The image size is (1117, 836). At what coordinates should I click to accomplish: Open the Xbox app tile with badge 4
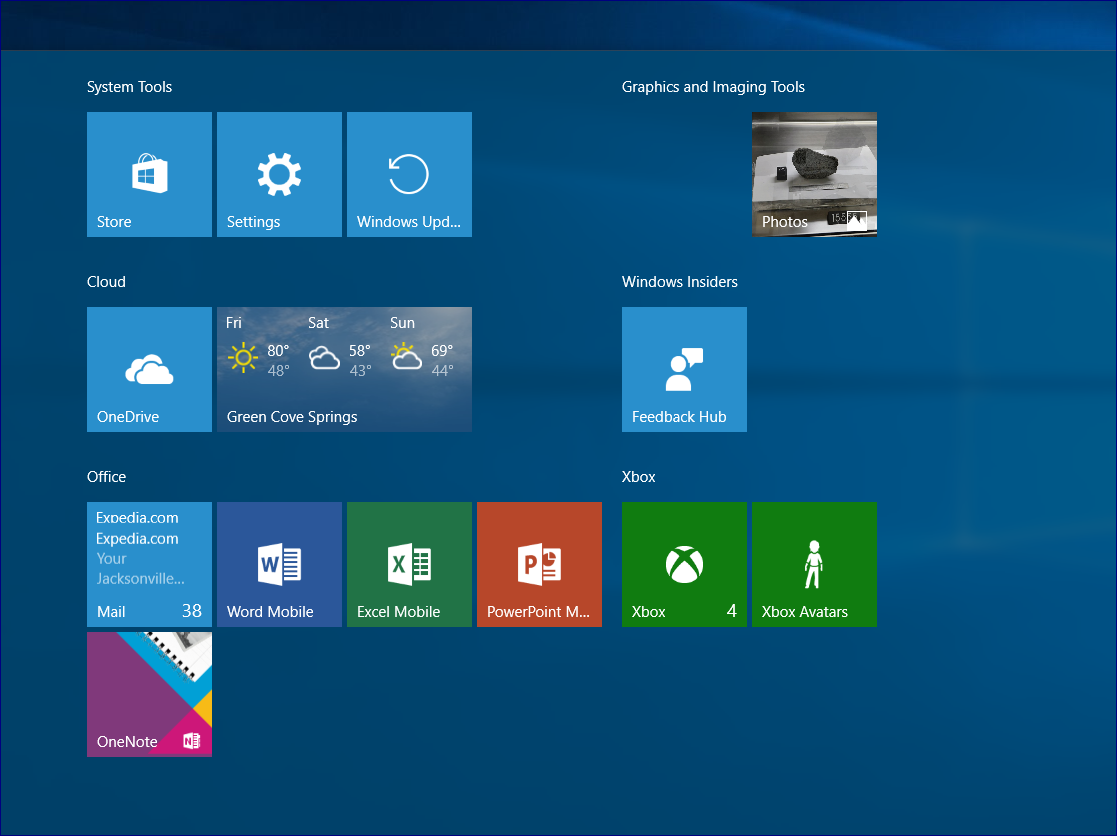tap(684, 564)
